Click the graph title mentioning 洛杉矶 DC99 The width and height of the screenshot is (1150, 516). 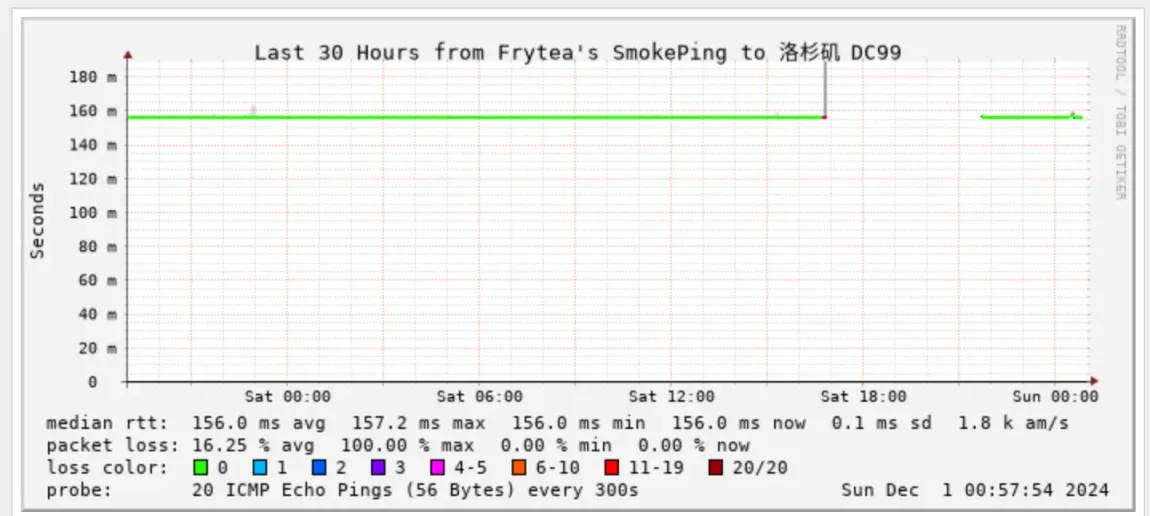(x=577, y=53)
